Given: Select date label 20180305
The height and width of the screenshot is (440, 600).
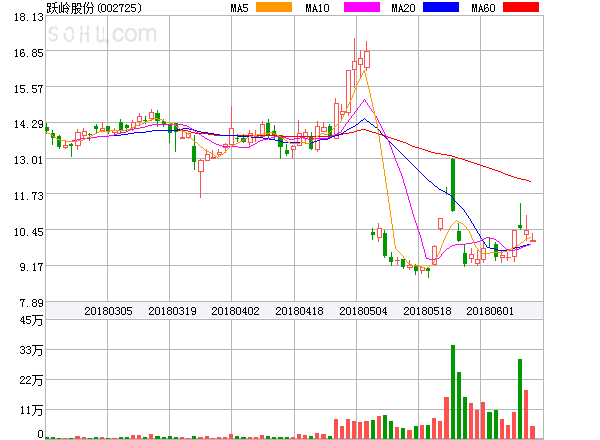Looking at the screenshot, I should pyautogui.click(x=108, y=311).
